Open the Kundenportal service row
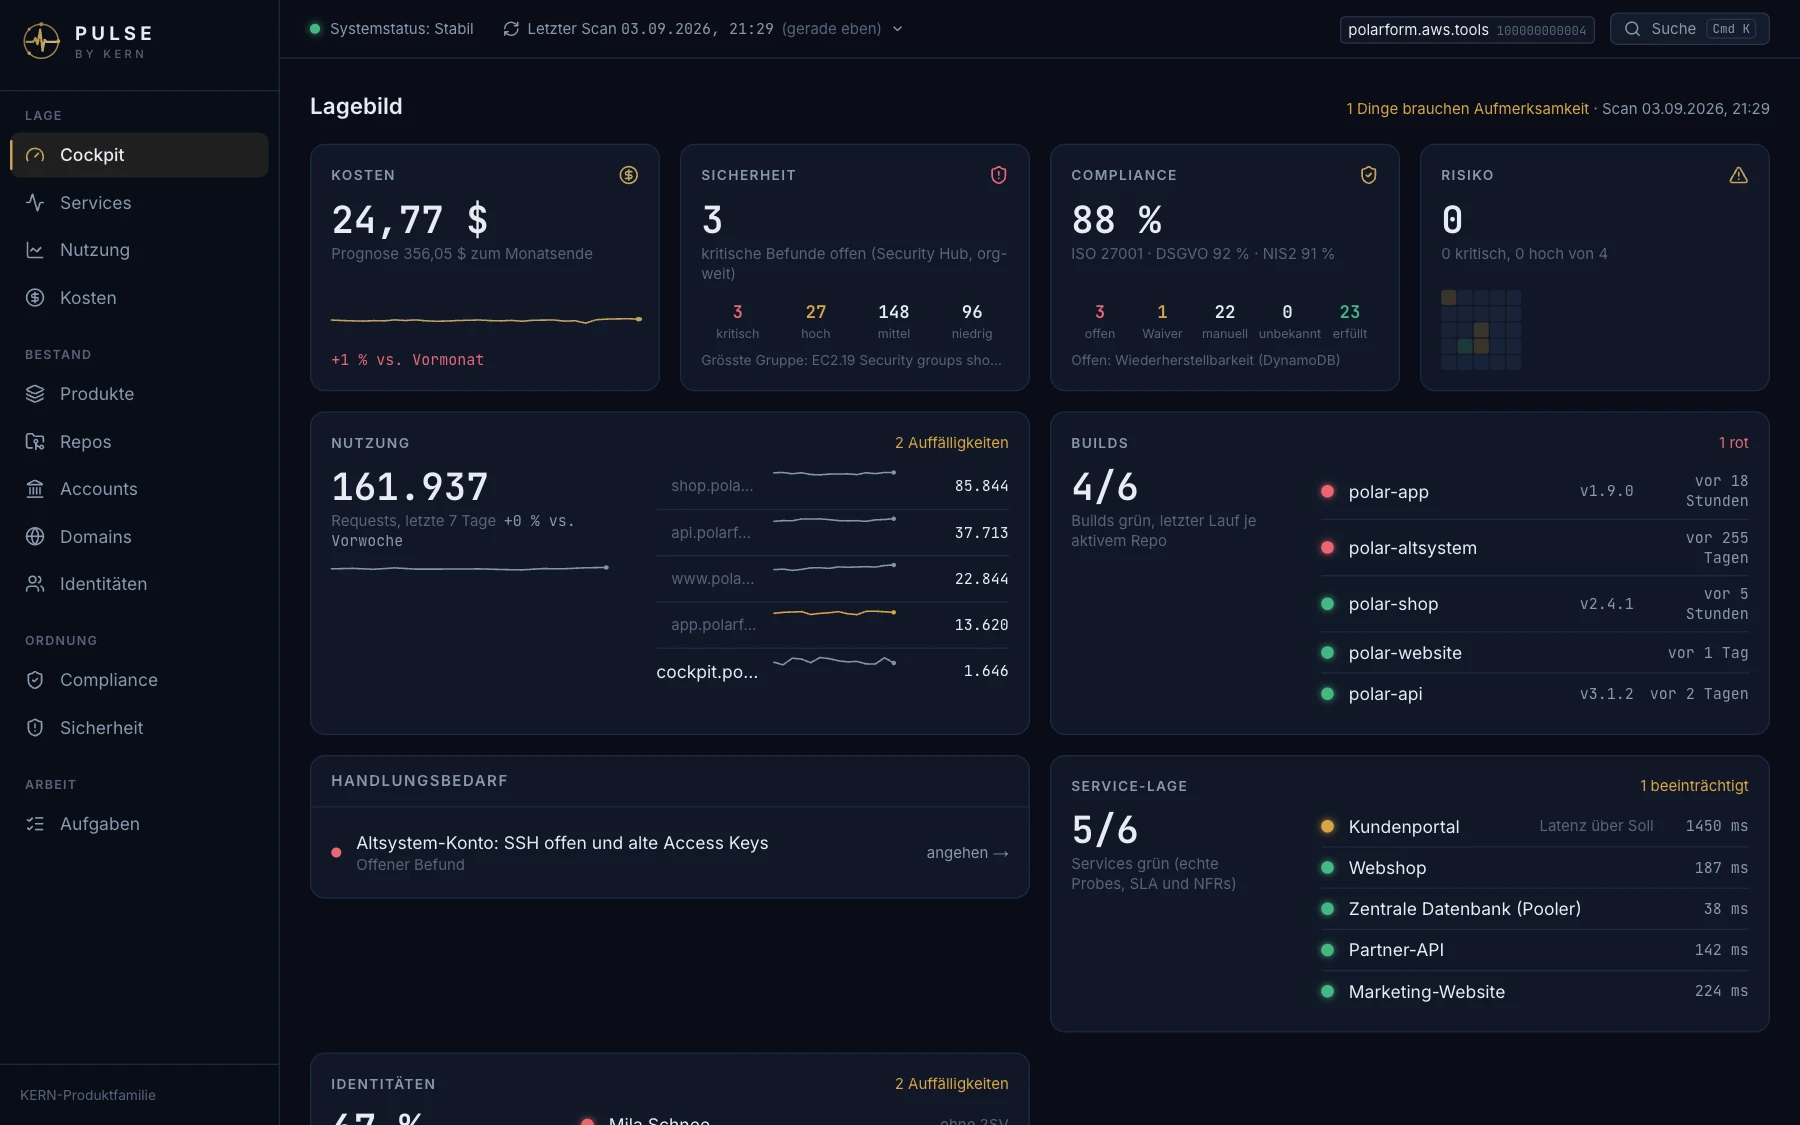This screenshot has height=1125, width=1800. [x=1534, y=826]
